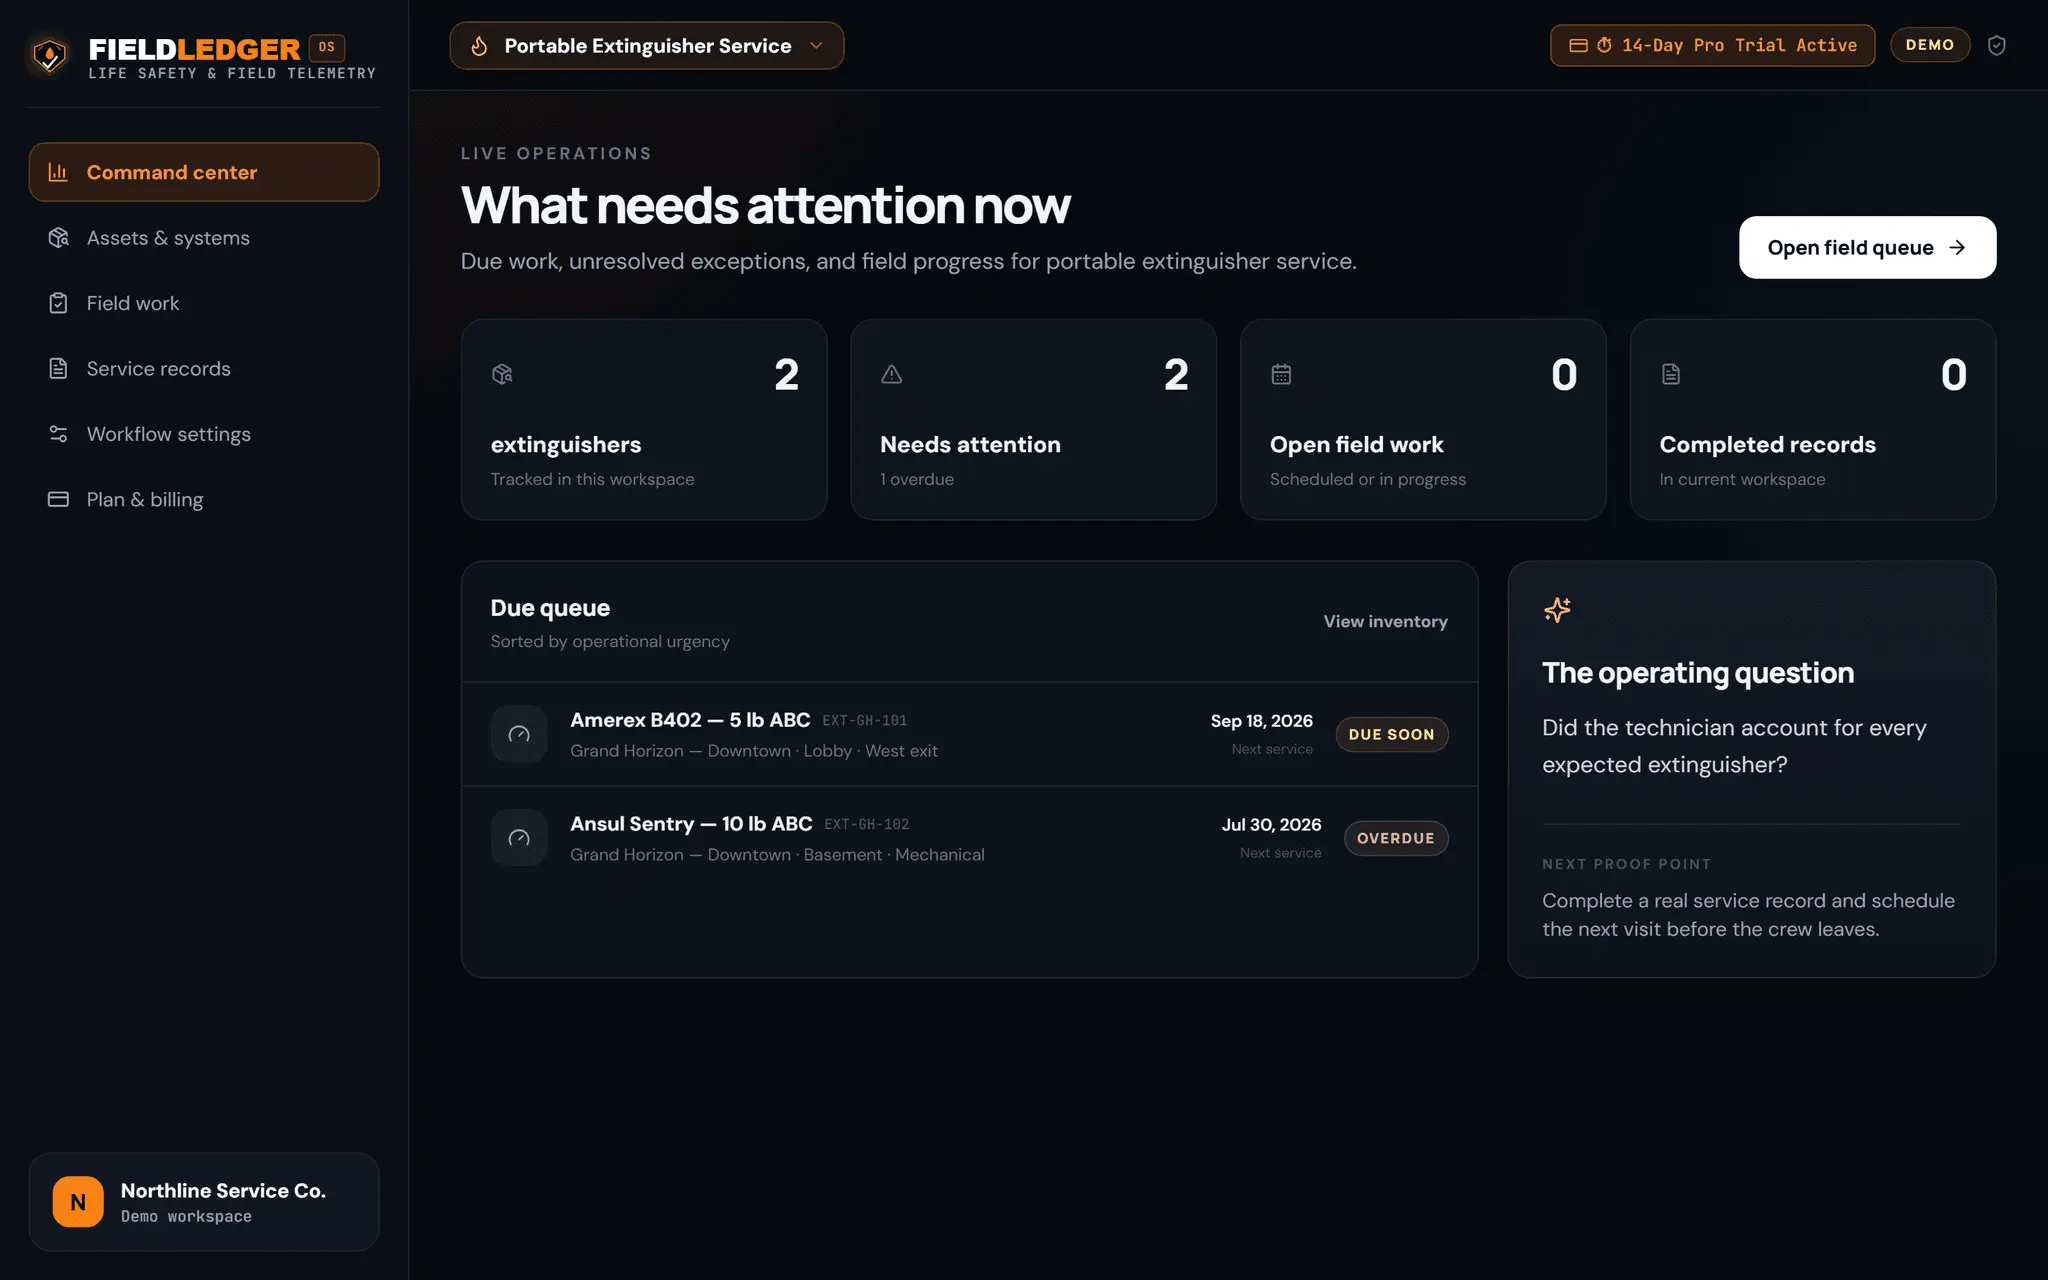
Task: Click the sparkle icon above operating question
Action: 1557,609
